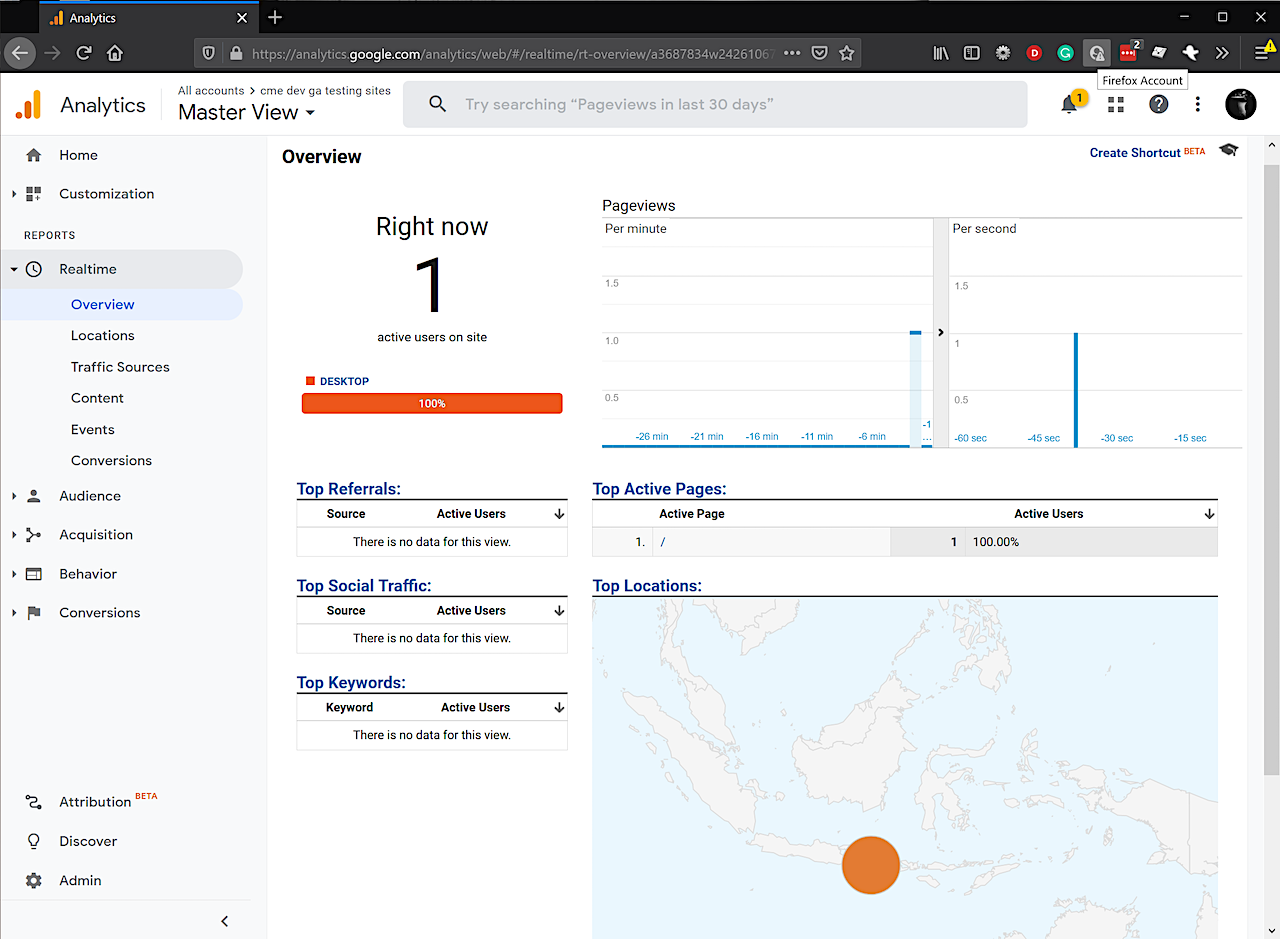Open the Firefox hamburger menu
The height and width of the screenshot is (939, 1280).
click(1262, 53)
